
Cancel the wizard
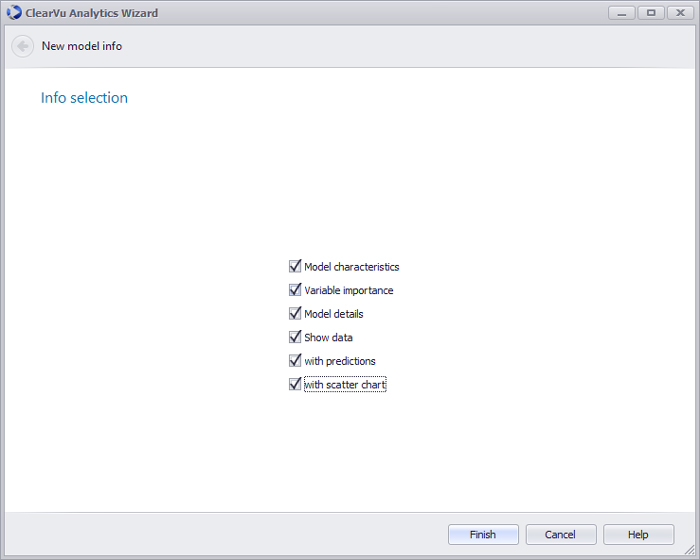tap(561, 535)
